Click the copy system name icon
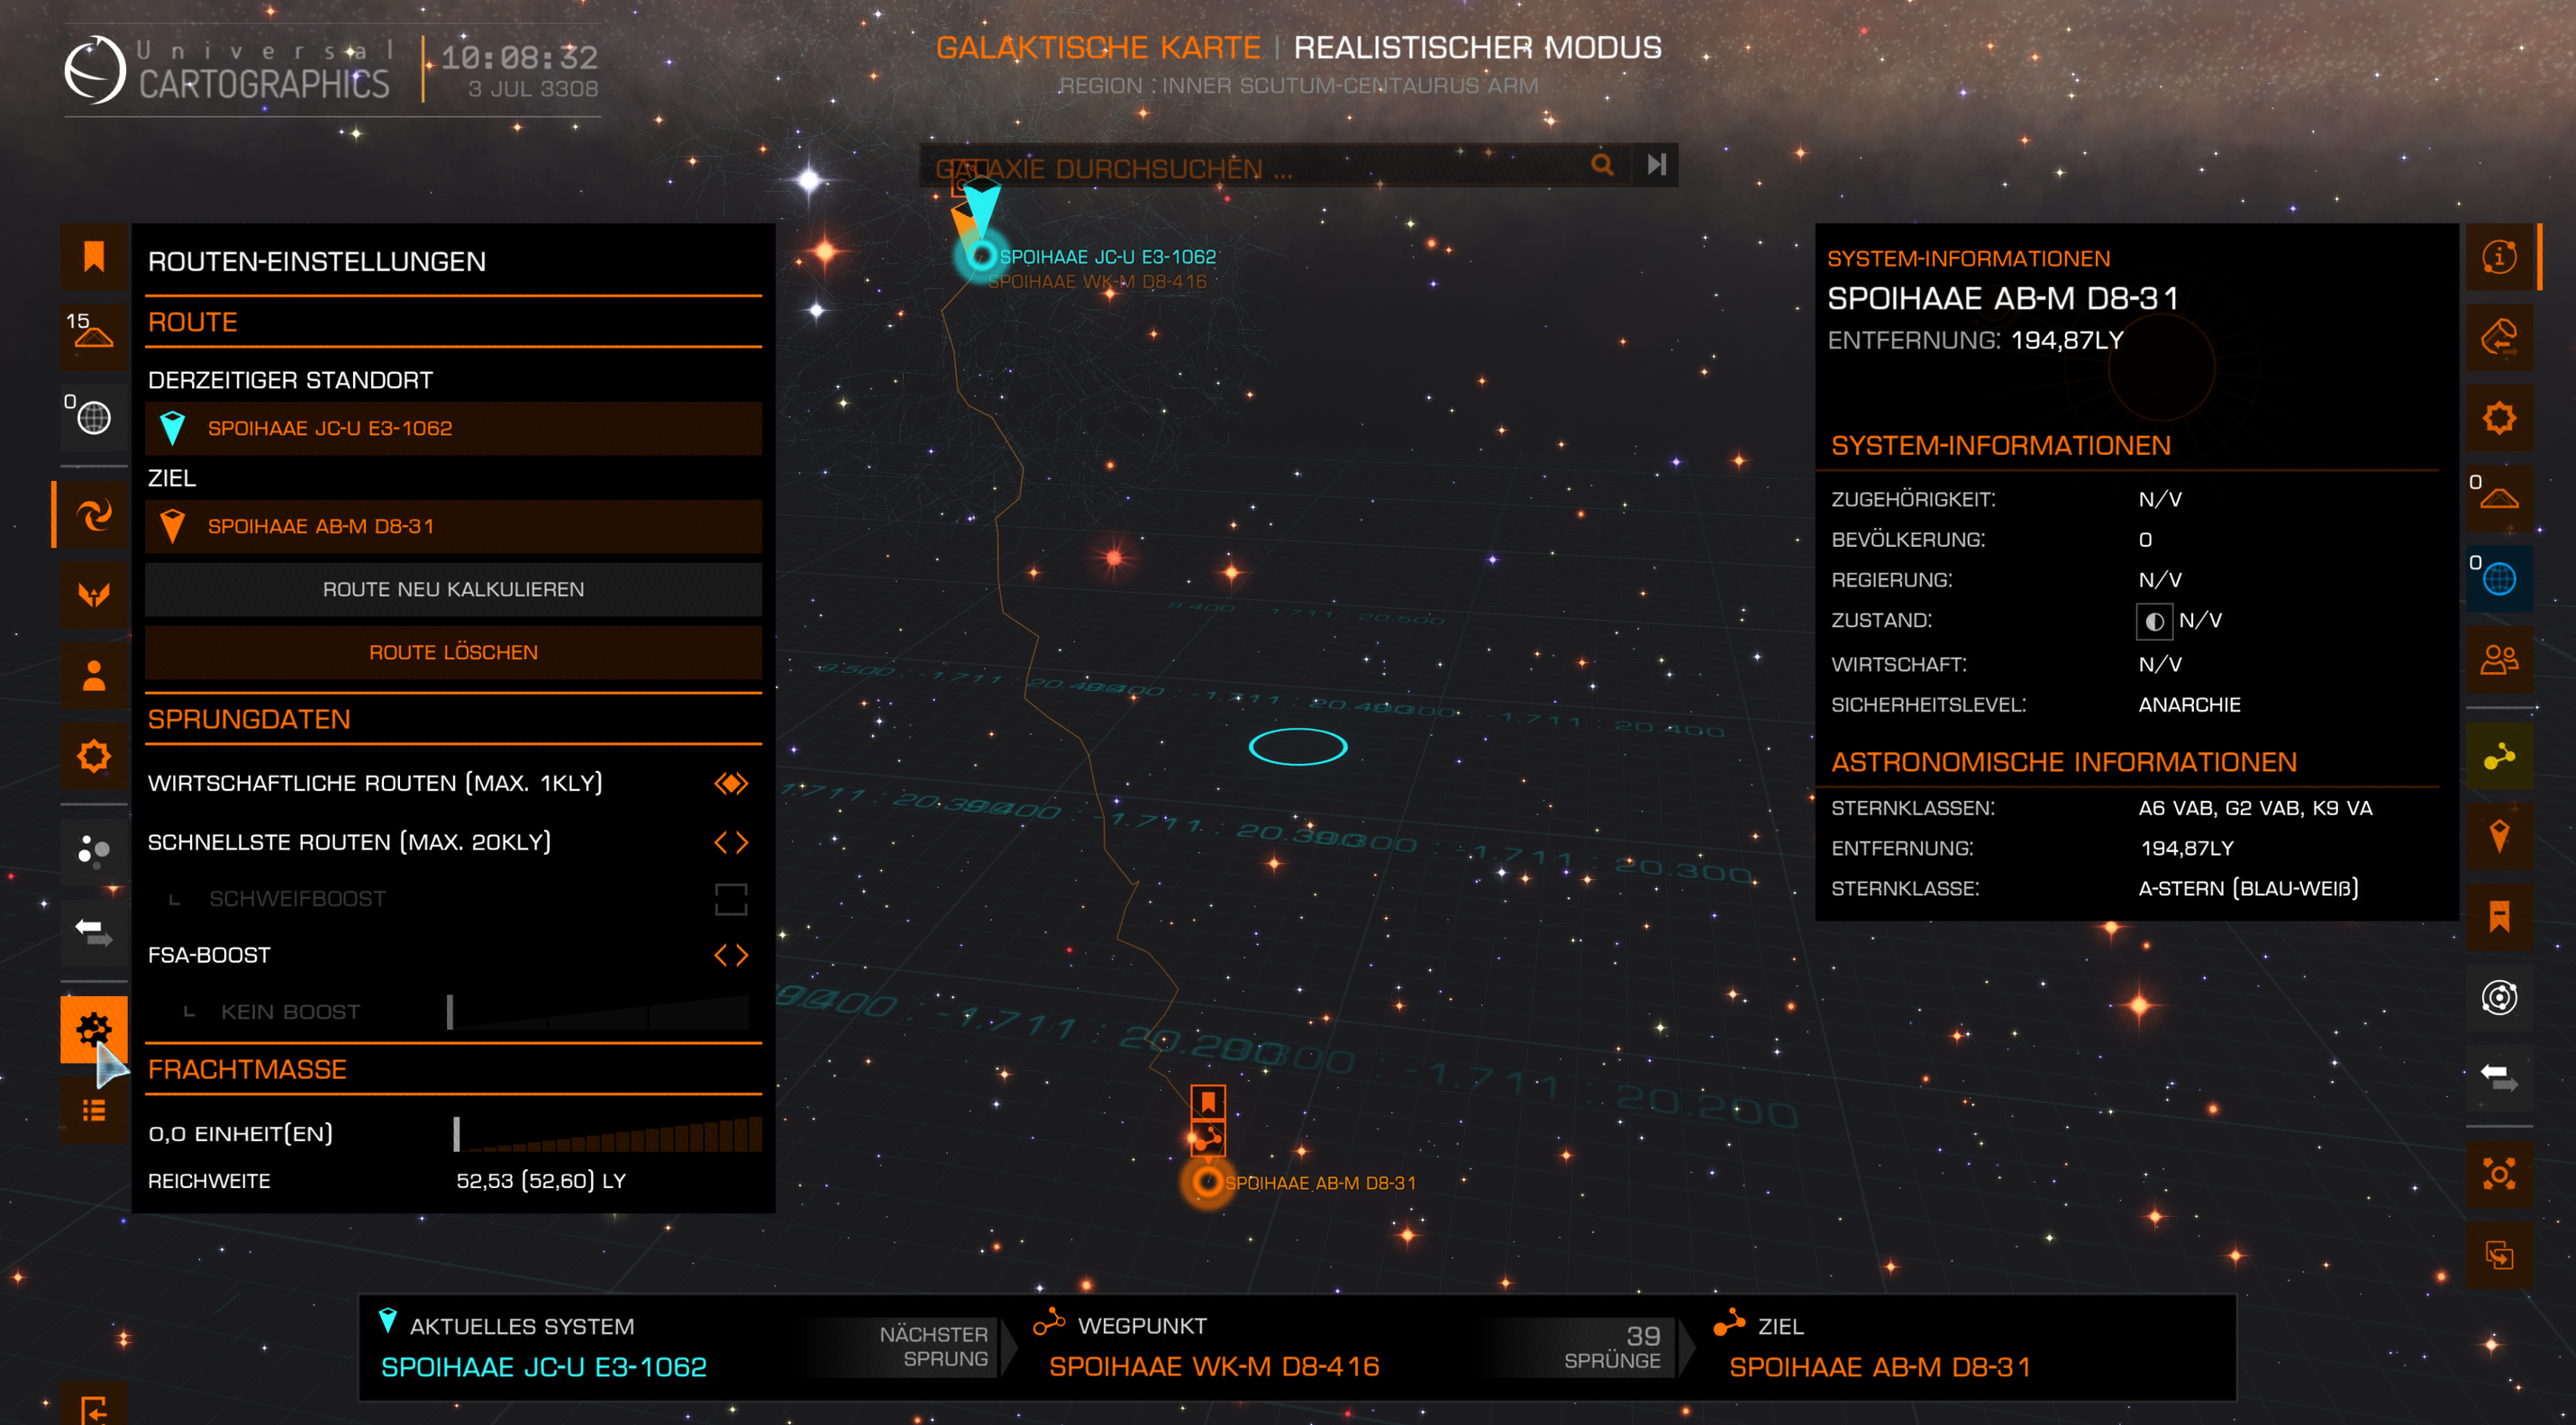The image size is (2576, 1425). tap(2499, 1255)
